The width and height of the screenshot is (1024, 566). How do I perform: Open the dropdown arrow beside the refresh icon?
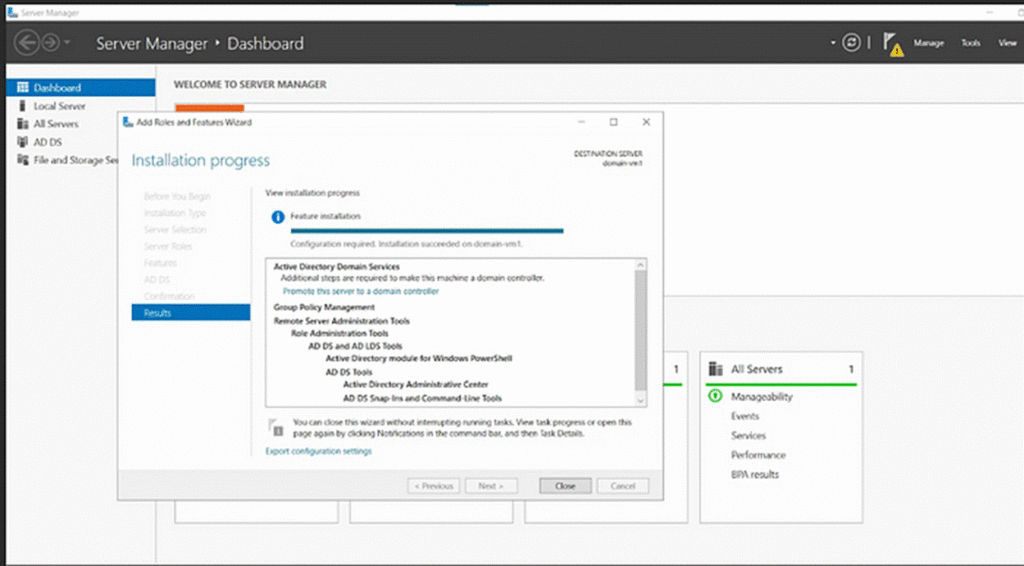click(x=832, y=44)
